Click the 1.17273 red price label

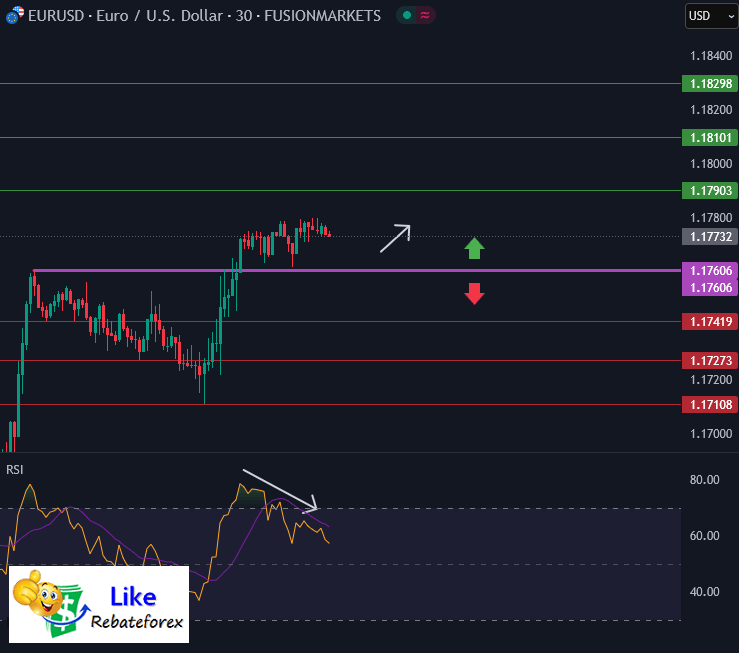(x=710, y=361)
